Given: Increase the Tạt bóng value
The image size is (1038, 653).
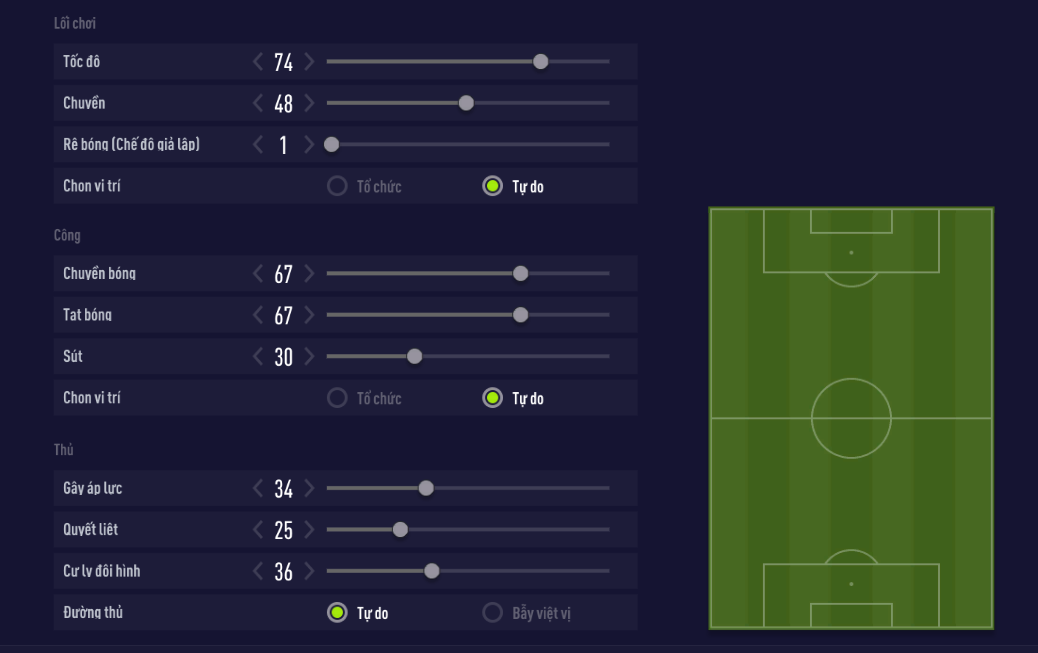Looking at the screenshot, I should [x=309, y=315].
